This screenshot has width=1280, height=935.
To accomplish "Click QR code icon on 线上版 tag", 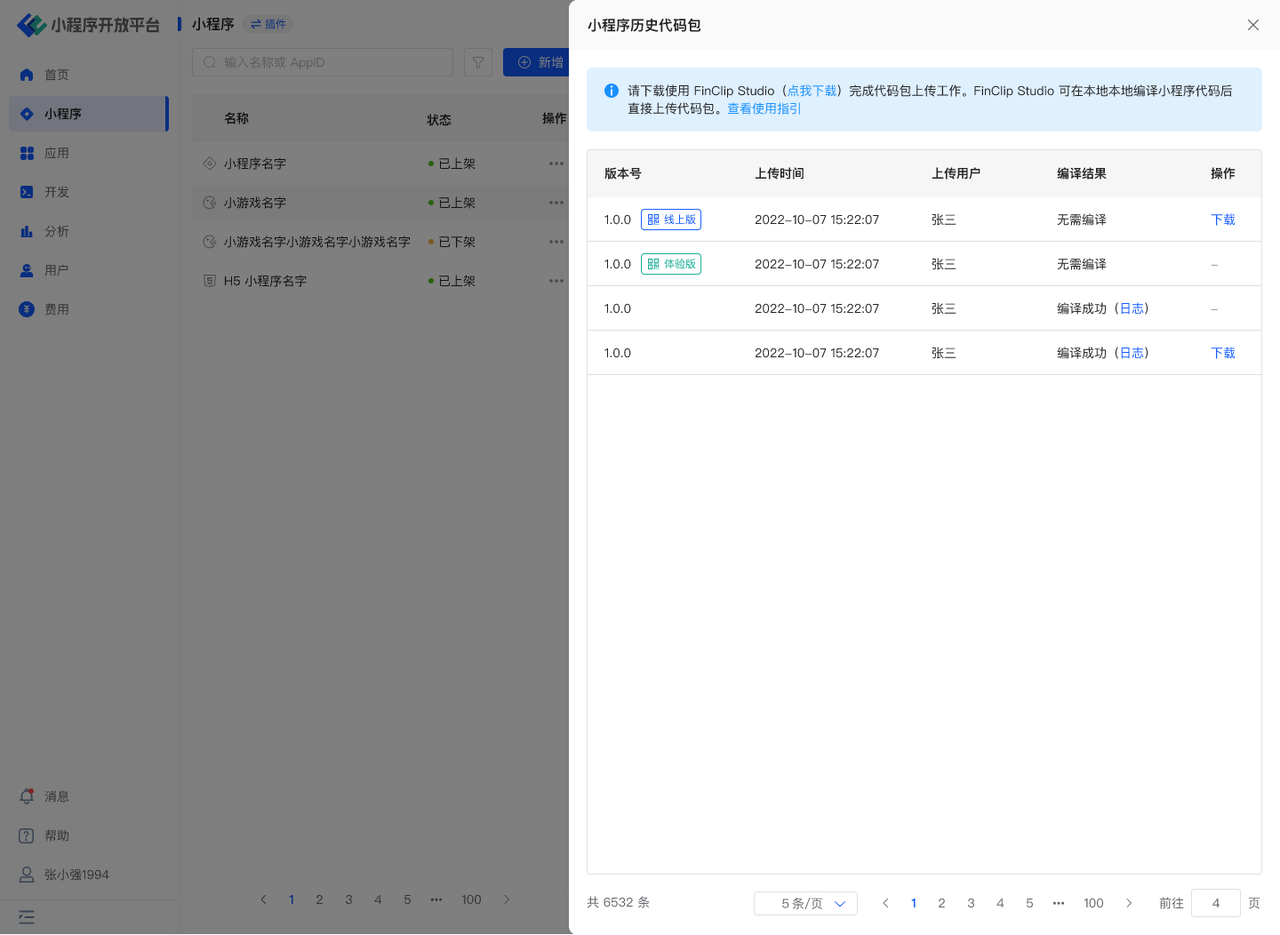I will tap(653, 220).
